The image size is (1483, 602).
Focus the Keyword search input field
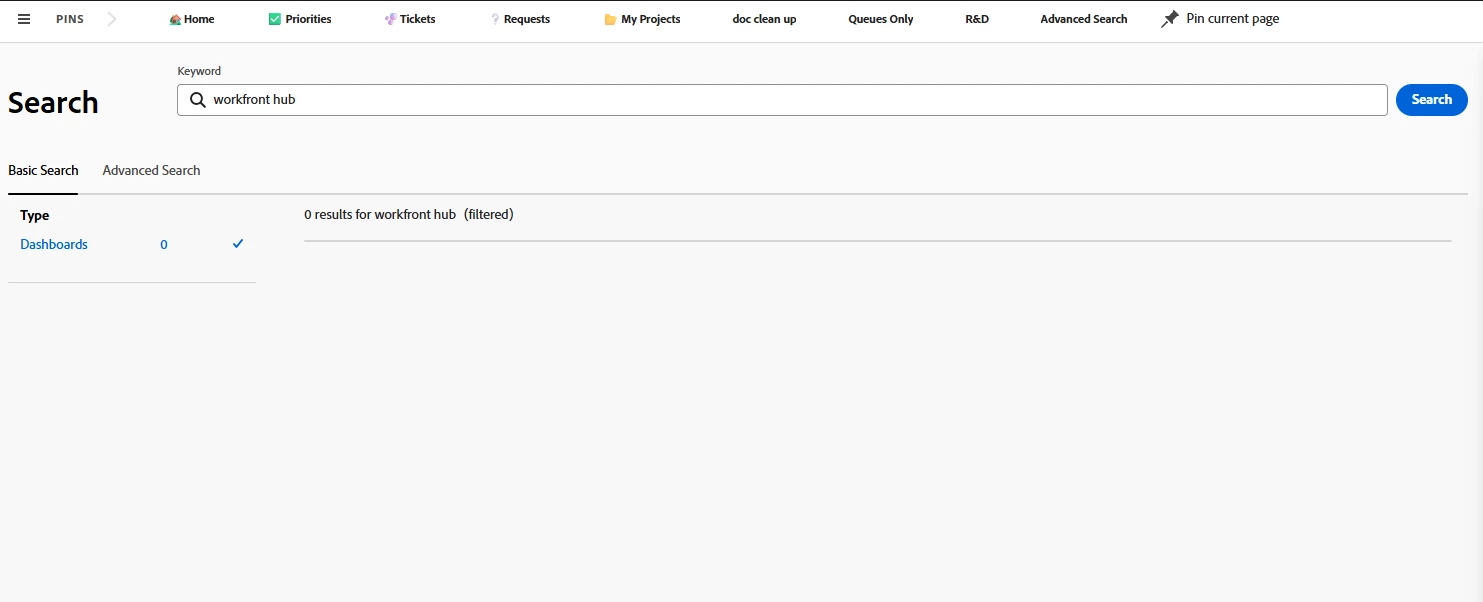pyautogui.click(x=782, y=100)
